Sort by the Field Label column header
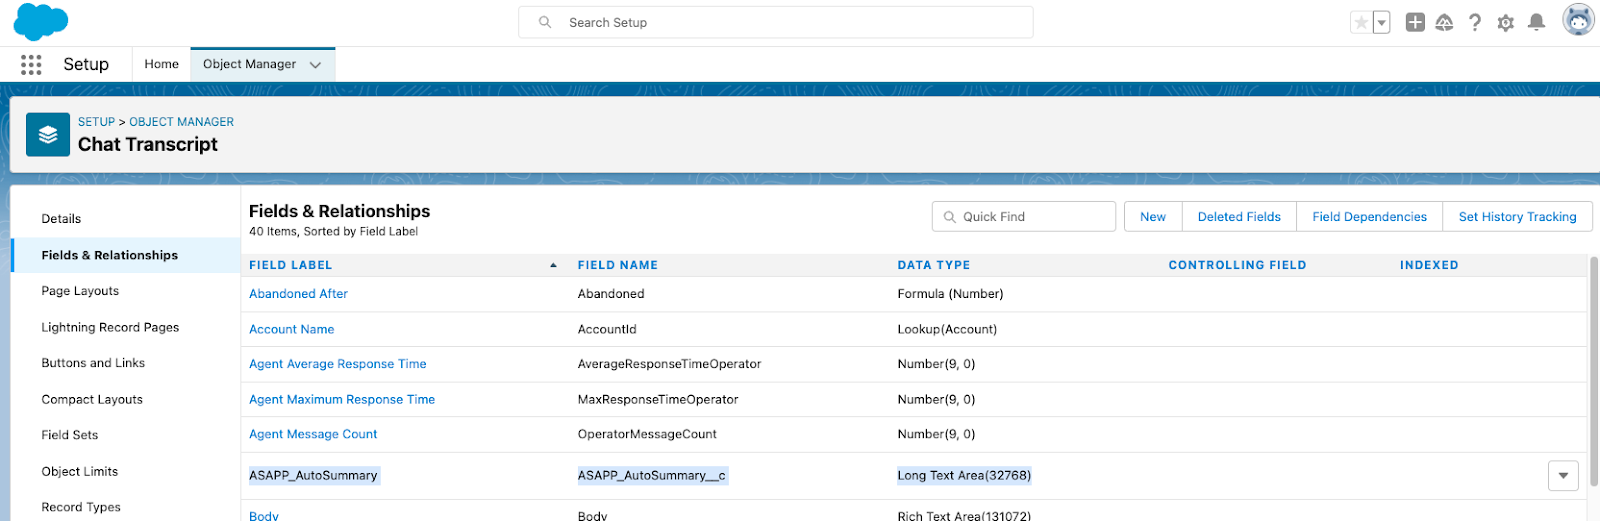 [x=291, y=265]
